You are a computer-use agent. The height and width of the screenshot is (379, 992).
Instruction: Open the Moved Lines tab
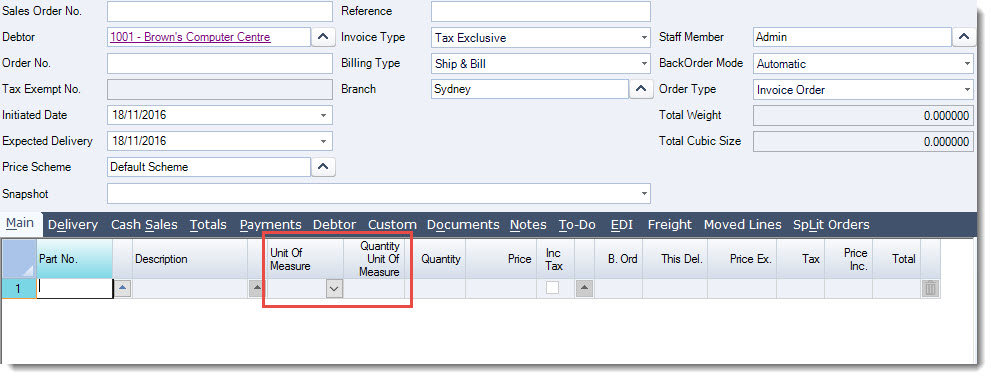click(x=743, y=225)
